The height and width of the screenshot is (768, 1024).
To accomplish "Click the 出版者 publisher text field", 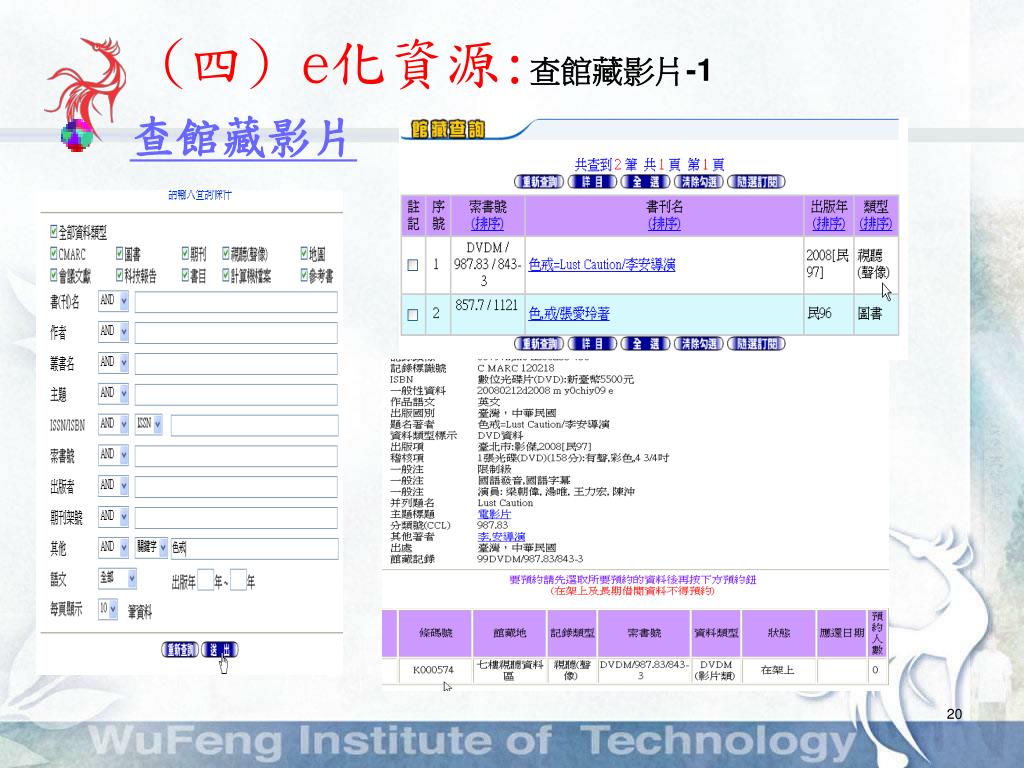I will point(236,487).
